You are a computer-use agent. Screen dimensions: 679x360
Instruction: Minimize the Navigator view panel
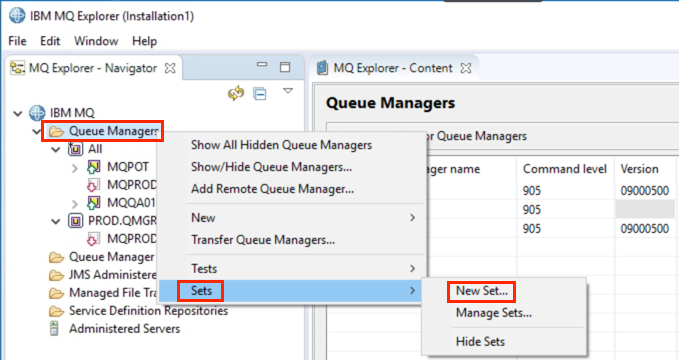[262, 65]
